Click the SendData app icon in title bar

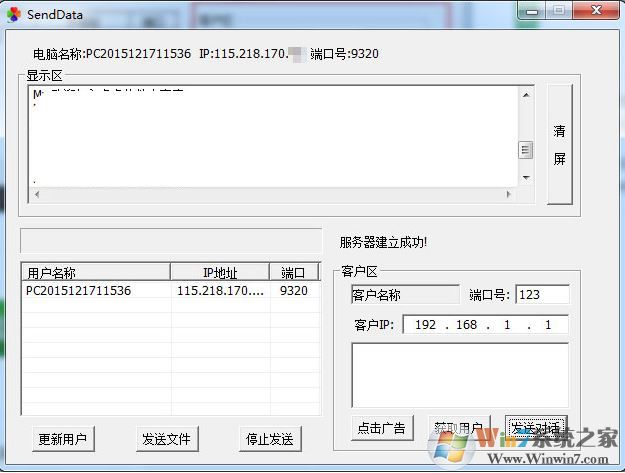(x=14, y=13)
